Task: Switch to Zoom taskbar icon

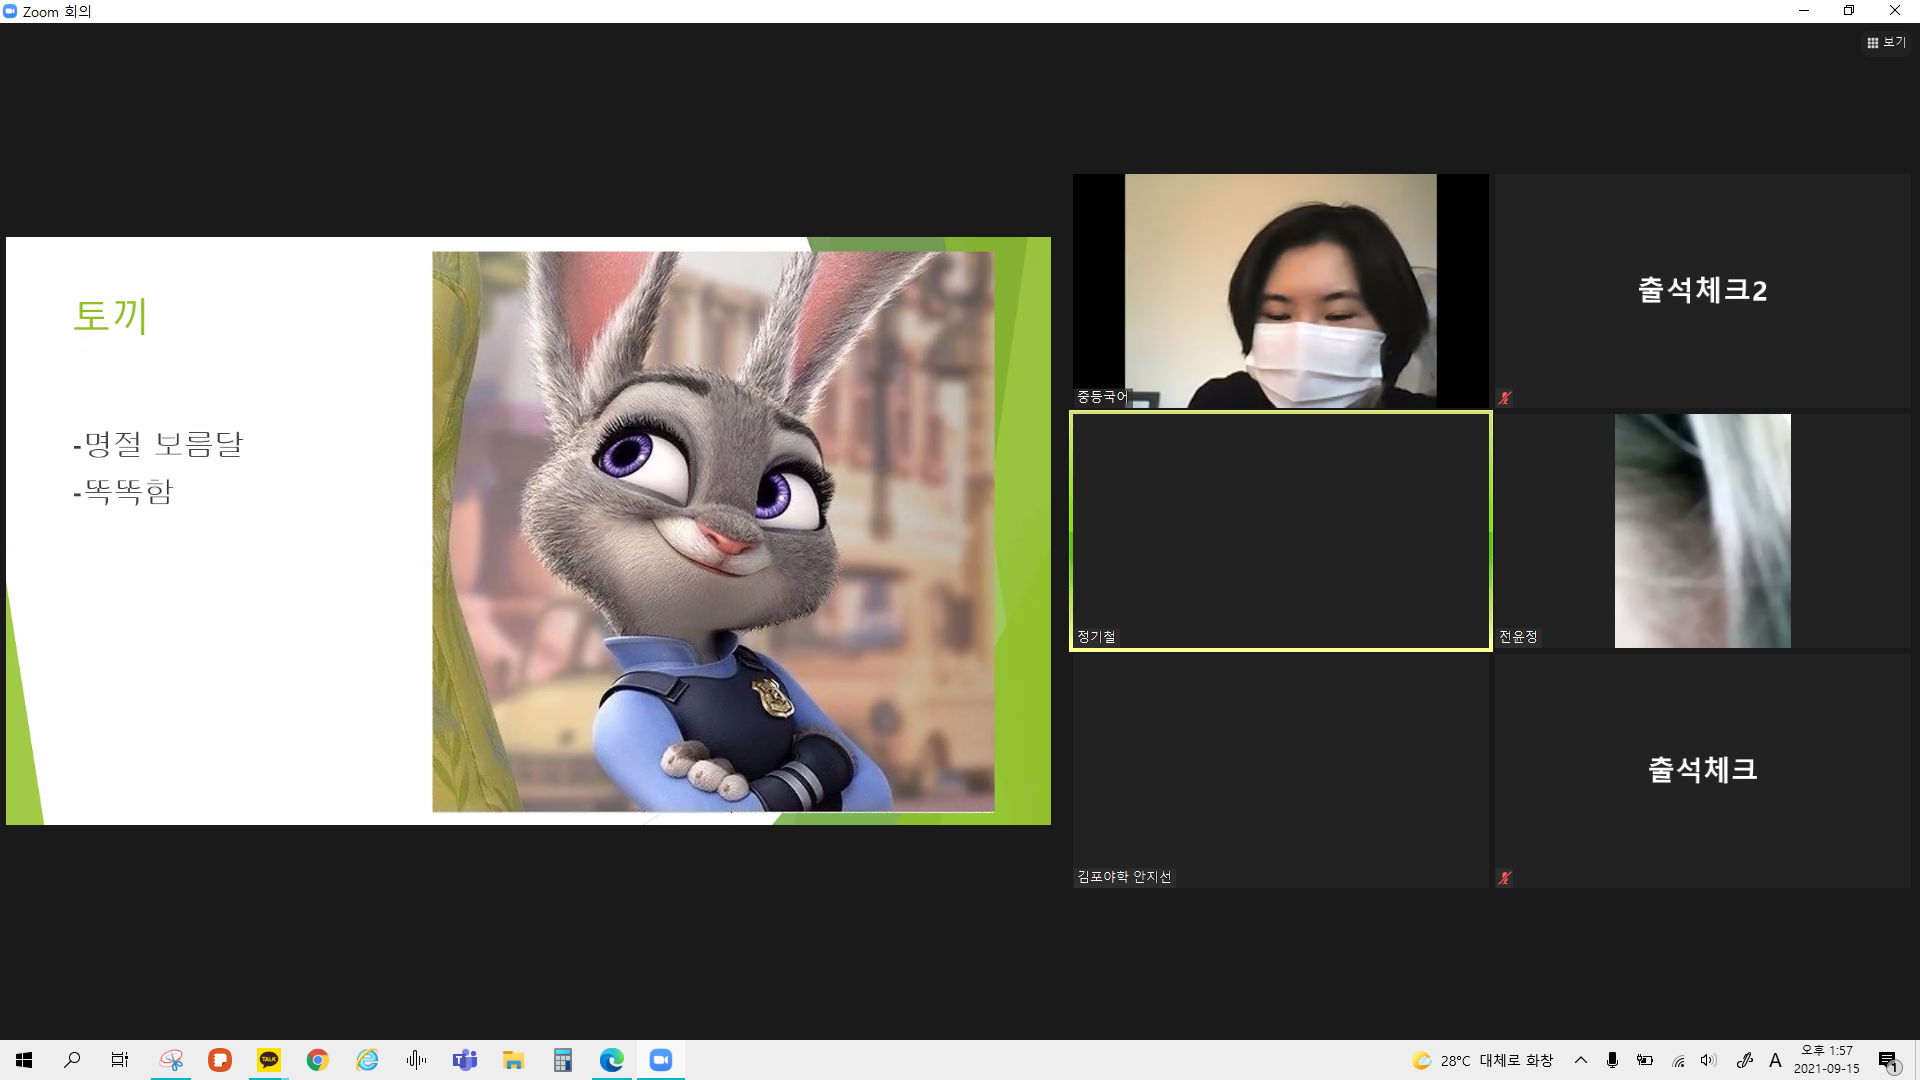Action: pyautogui.click(x=661, y=1060)
